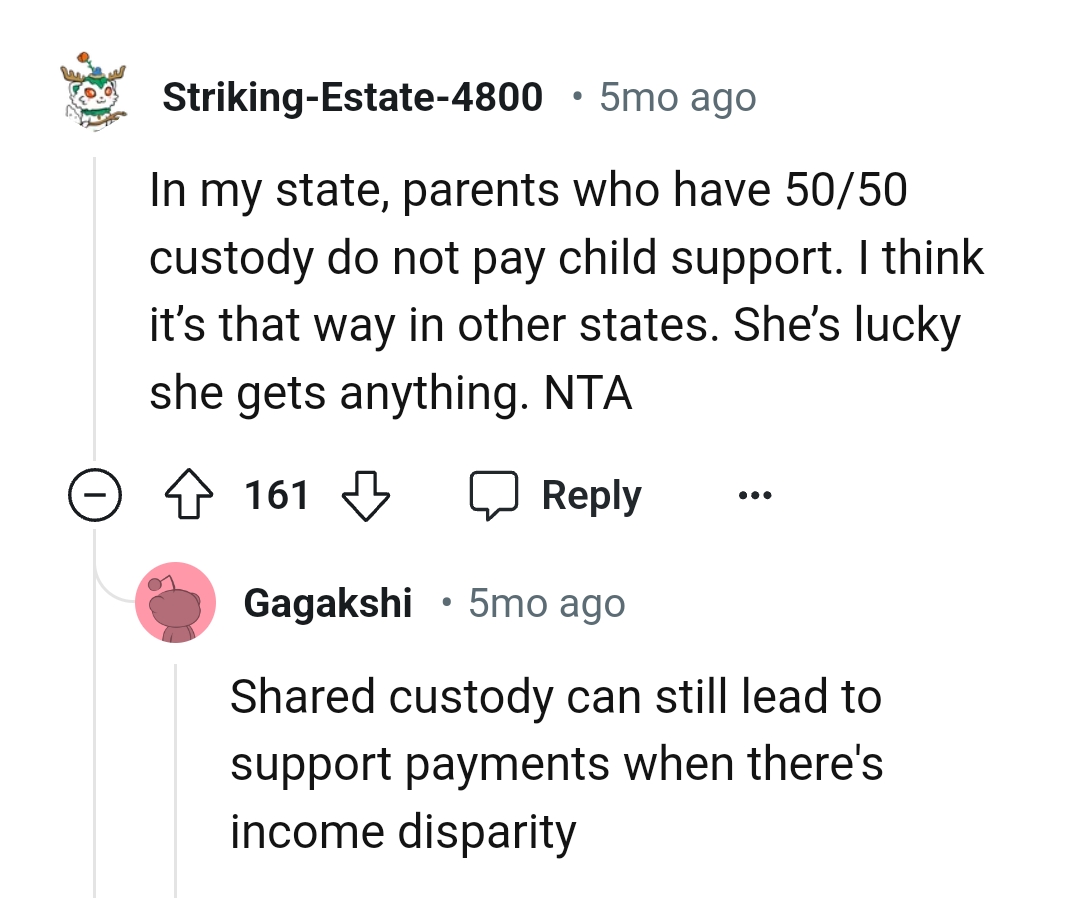The height and width of the screenshot is (898, 1080).
Task: Click Gagakshi's pink avatar
Action: pyautogui.click(x=176, y=601)
